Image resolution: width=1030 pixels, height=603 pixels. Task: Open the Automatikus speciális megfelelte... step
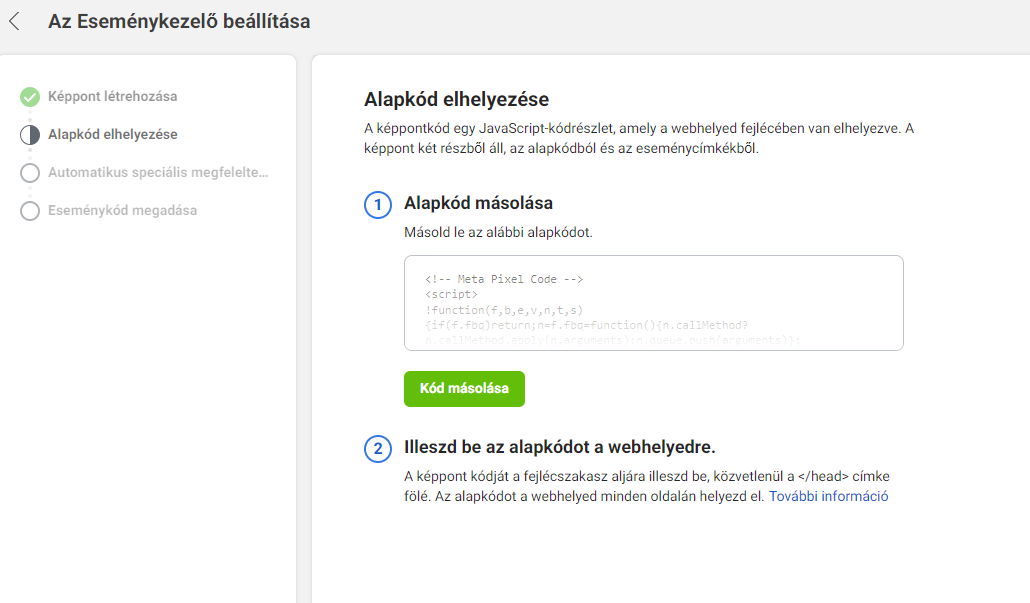(x=158, y=172)
